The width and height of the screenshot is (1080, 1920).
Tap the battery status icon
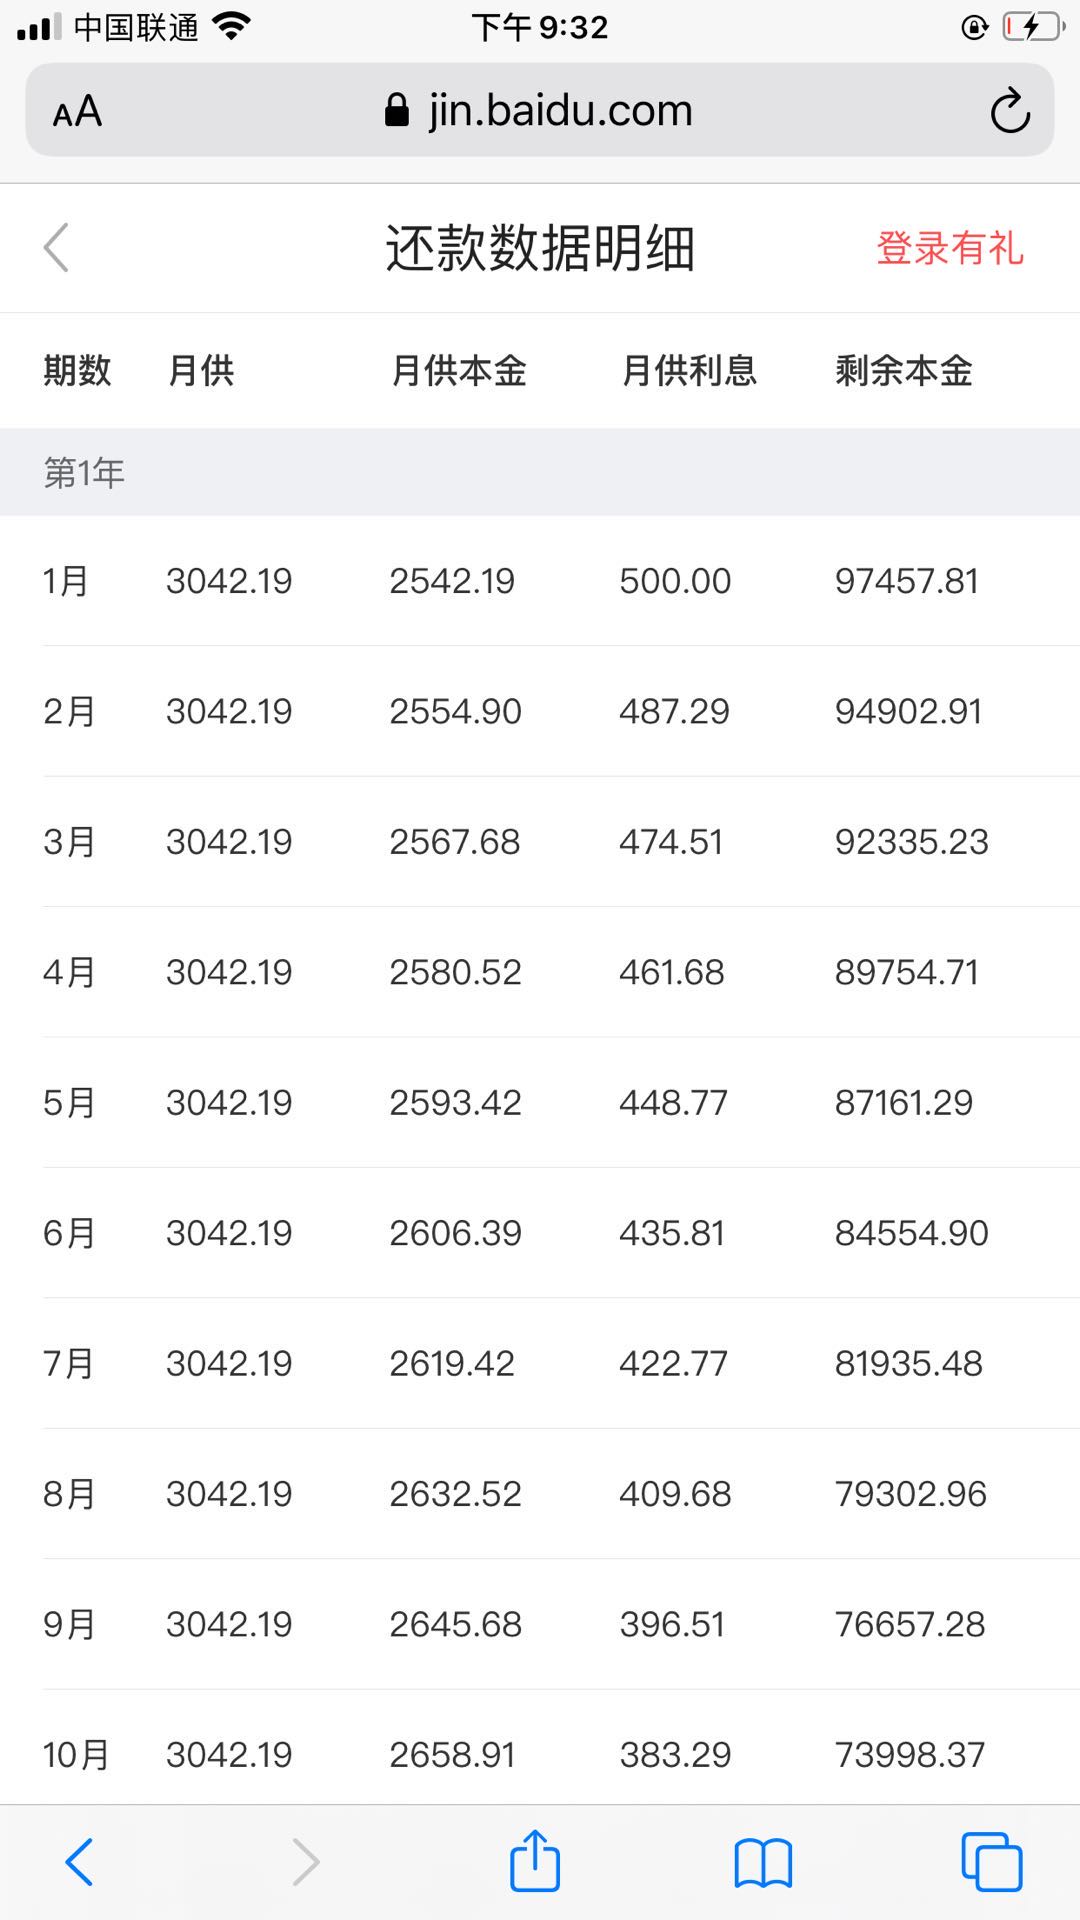pos(1034,27)
